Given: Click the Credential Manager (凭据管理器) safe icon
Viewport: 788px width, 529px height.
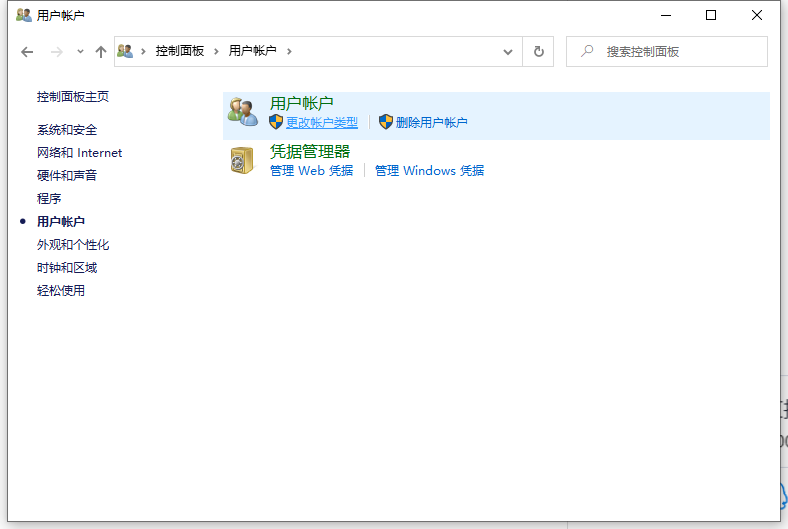Looking at the screenshot, I should tap(242, 160).
